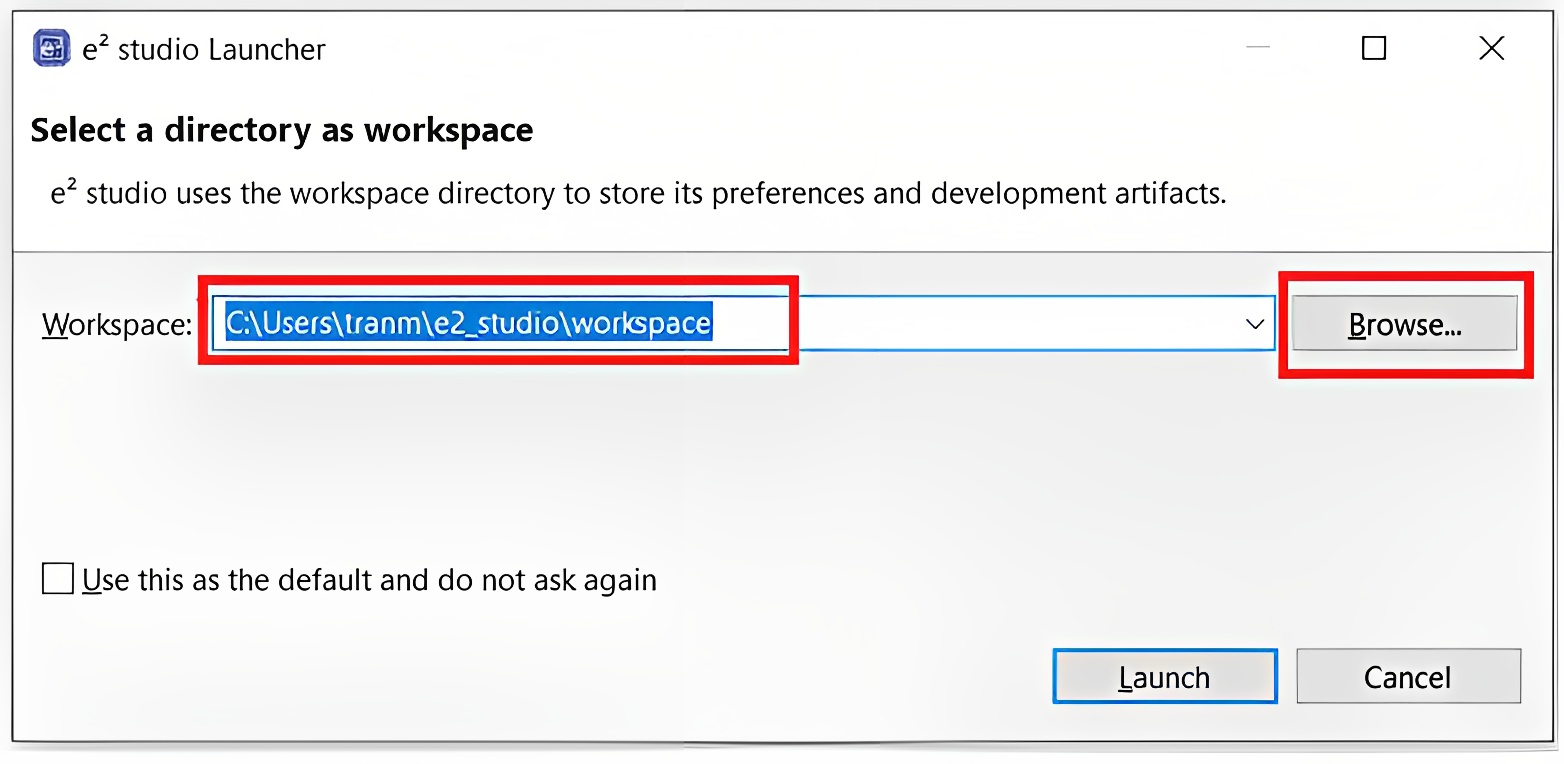Screen dimensions: 1564x764
Task: Launch e² studio with the selected workspace
Action: [x=1165, y=677]
